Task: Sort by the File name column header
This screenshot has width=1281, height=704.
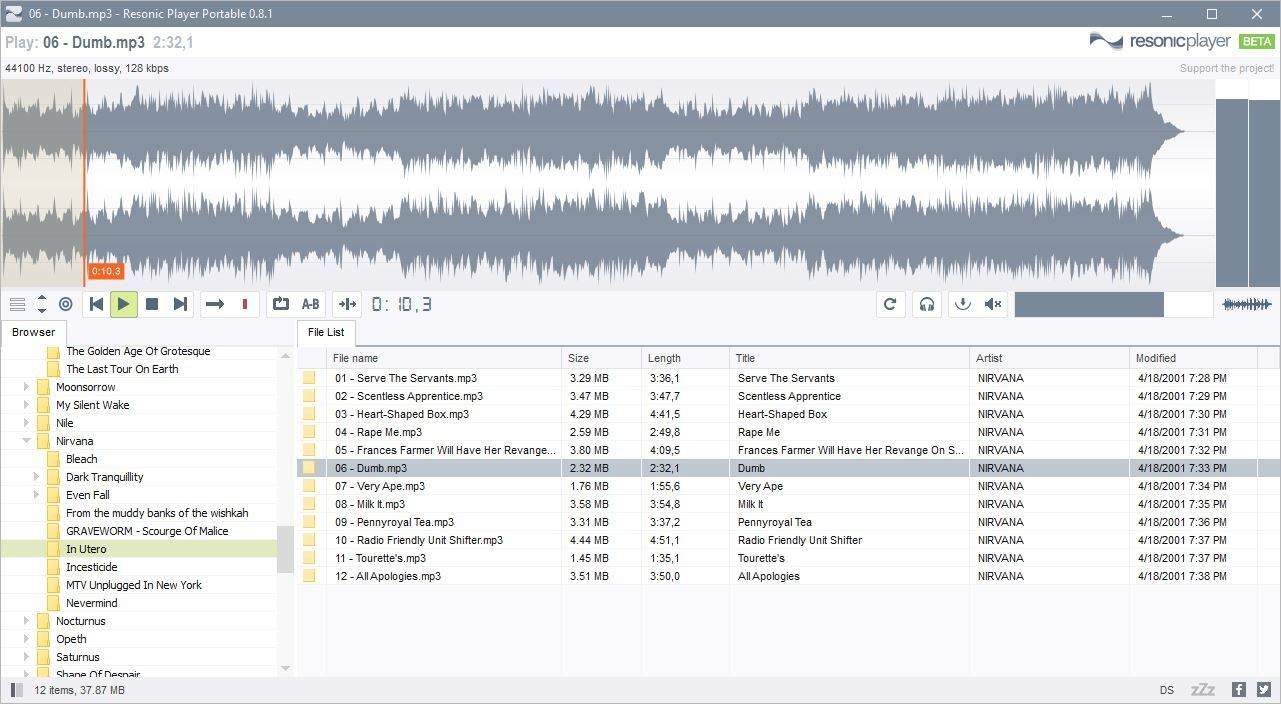Action: point(444,358)
